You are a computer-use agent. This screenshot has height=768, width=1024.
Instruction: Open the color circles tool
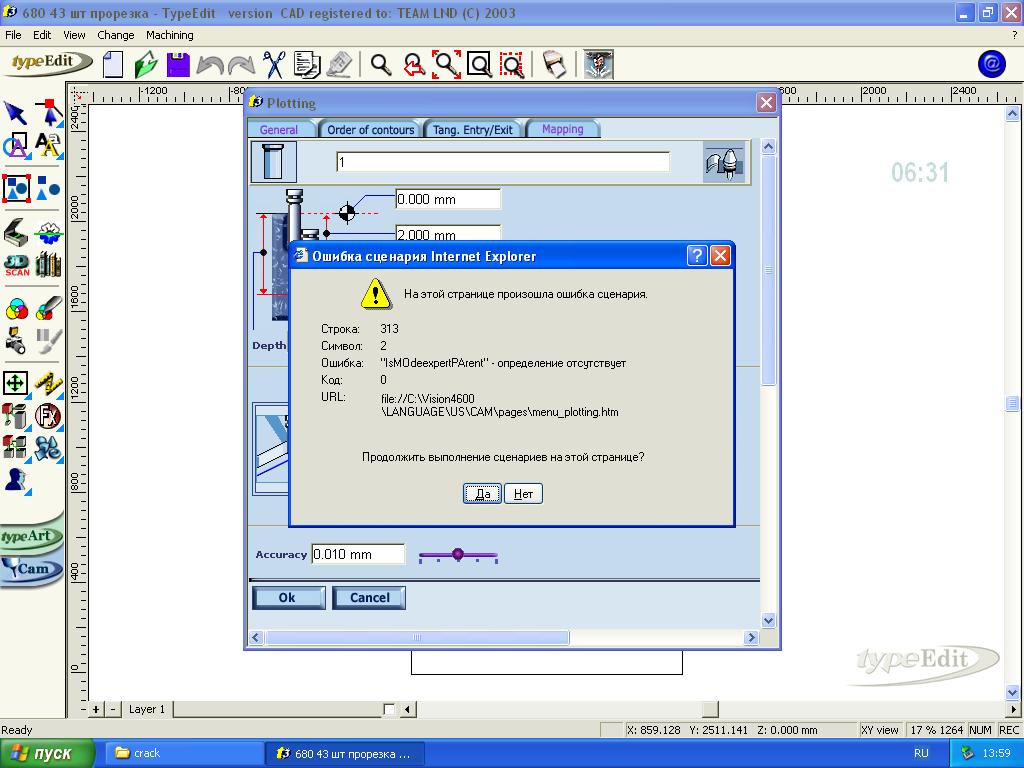pyautogui.click(x=16, y=309)
